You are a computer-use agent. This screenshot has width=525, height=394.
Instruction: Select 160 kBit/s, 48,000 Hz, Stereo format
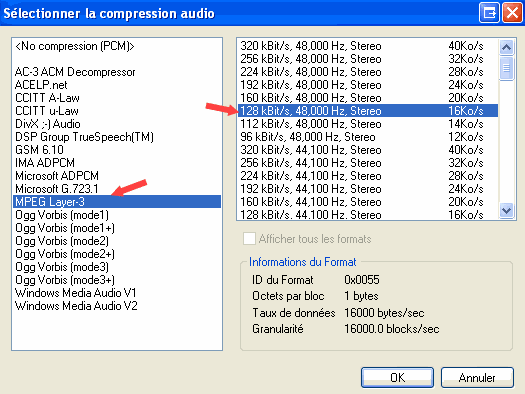(x=368, y=98)
